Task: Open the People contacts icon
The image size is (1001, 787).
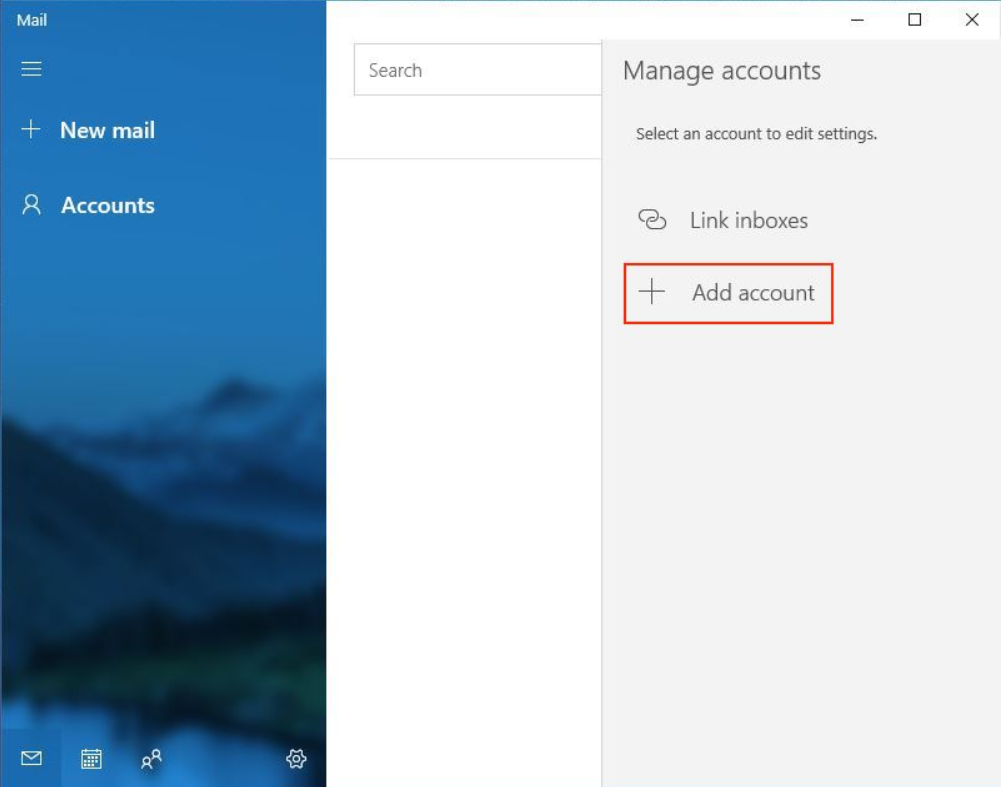Action: point(151,759)
